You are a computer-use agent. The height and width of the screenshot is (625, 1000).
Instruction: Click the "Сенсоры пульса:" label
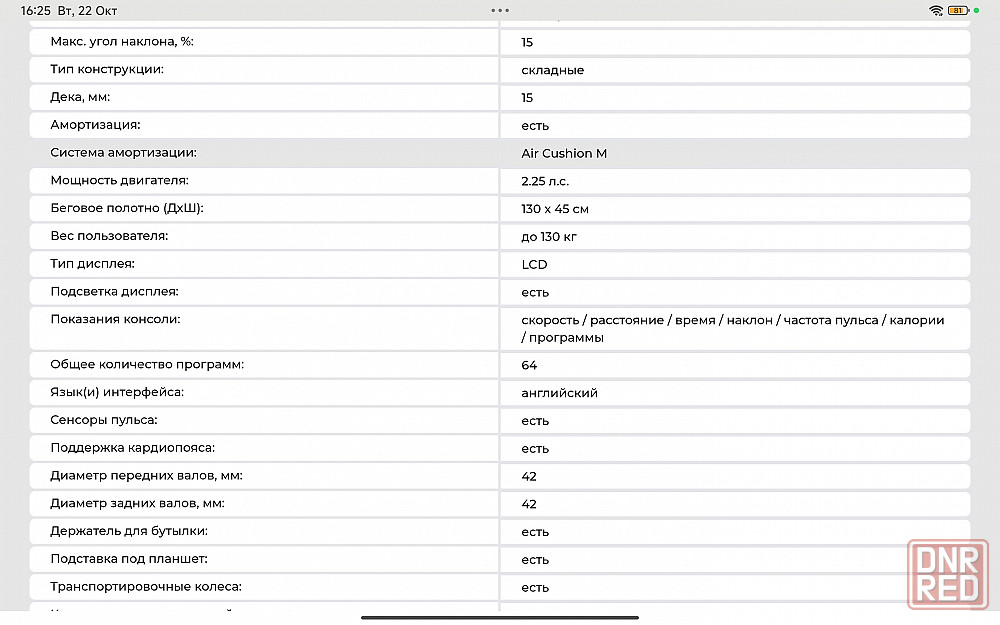(104, 420)
